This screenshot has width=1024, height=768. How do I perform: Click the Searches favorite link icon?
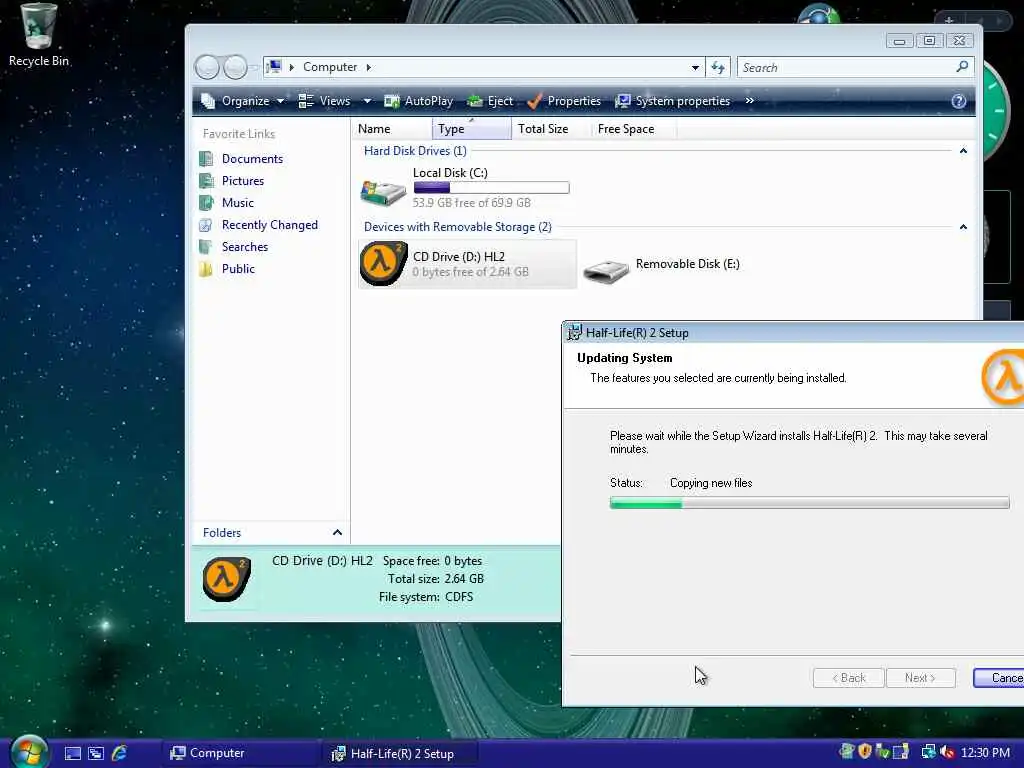206,247
